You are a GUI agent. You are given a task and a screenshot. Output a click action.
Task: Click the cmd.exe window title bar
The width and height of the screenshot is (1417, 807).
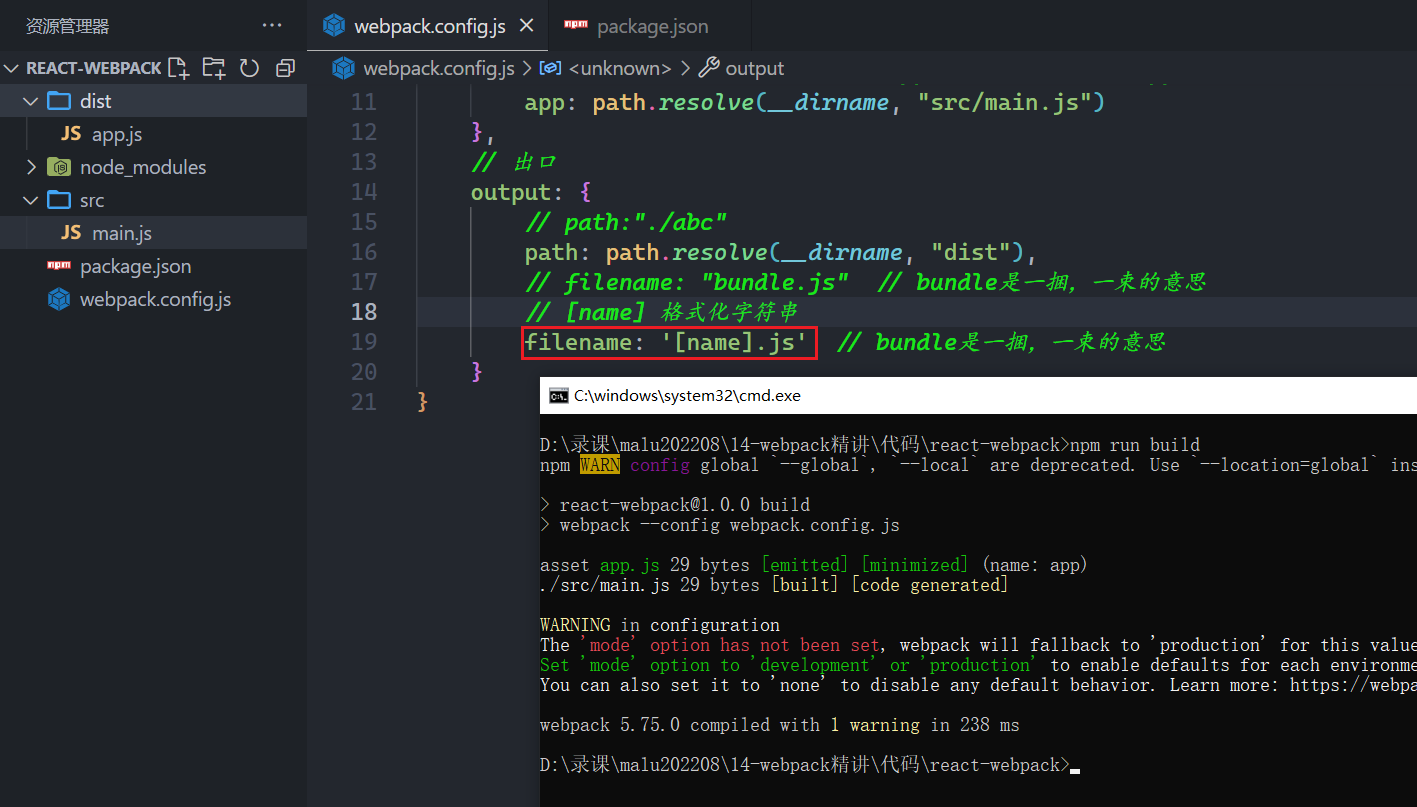click(978, 395)
